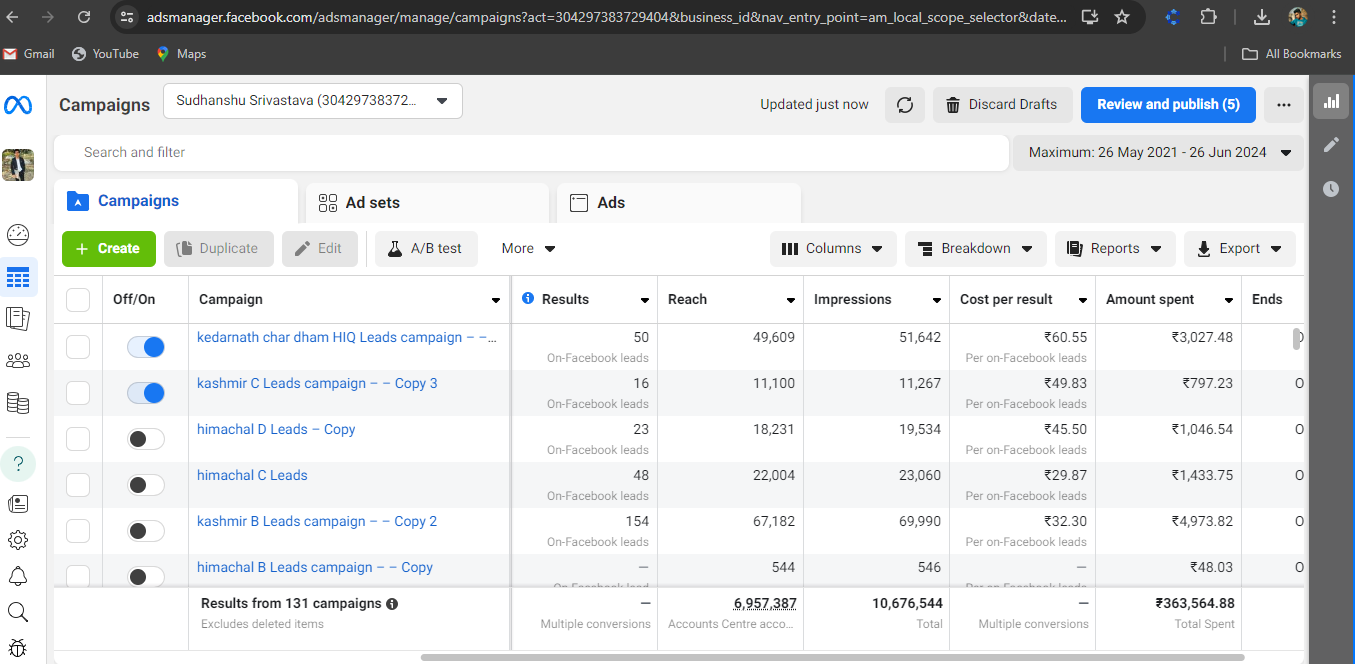The width and height of the screenshot is (1355, 664).
Task: Select all campaigns using the header checkbox
Action: [78, 300]
